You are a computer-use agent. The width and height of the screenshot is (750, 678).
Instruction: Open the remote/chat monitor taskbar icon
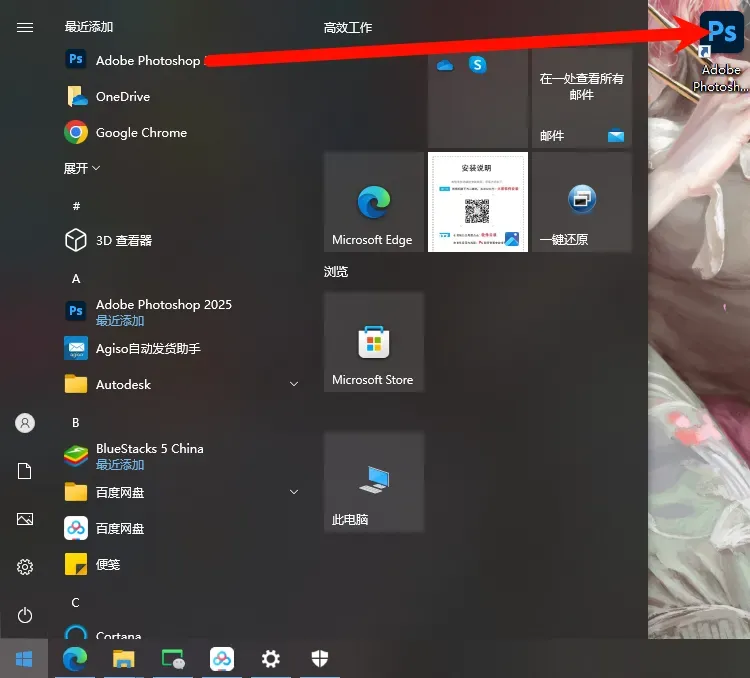[x=173, y=658]
